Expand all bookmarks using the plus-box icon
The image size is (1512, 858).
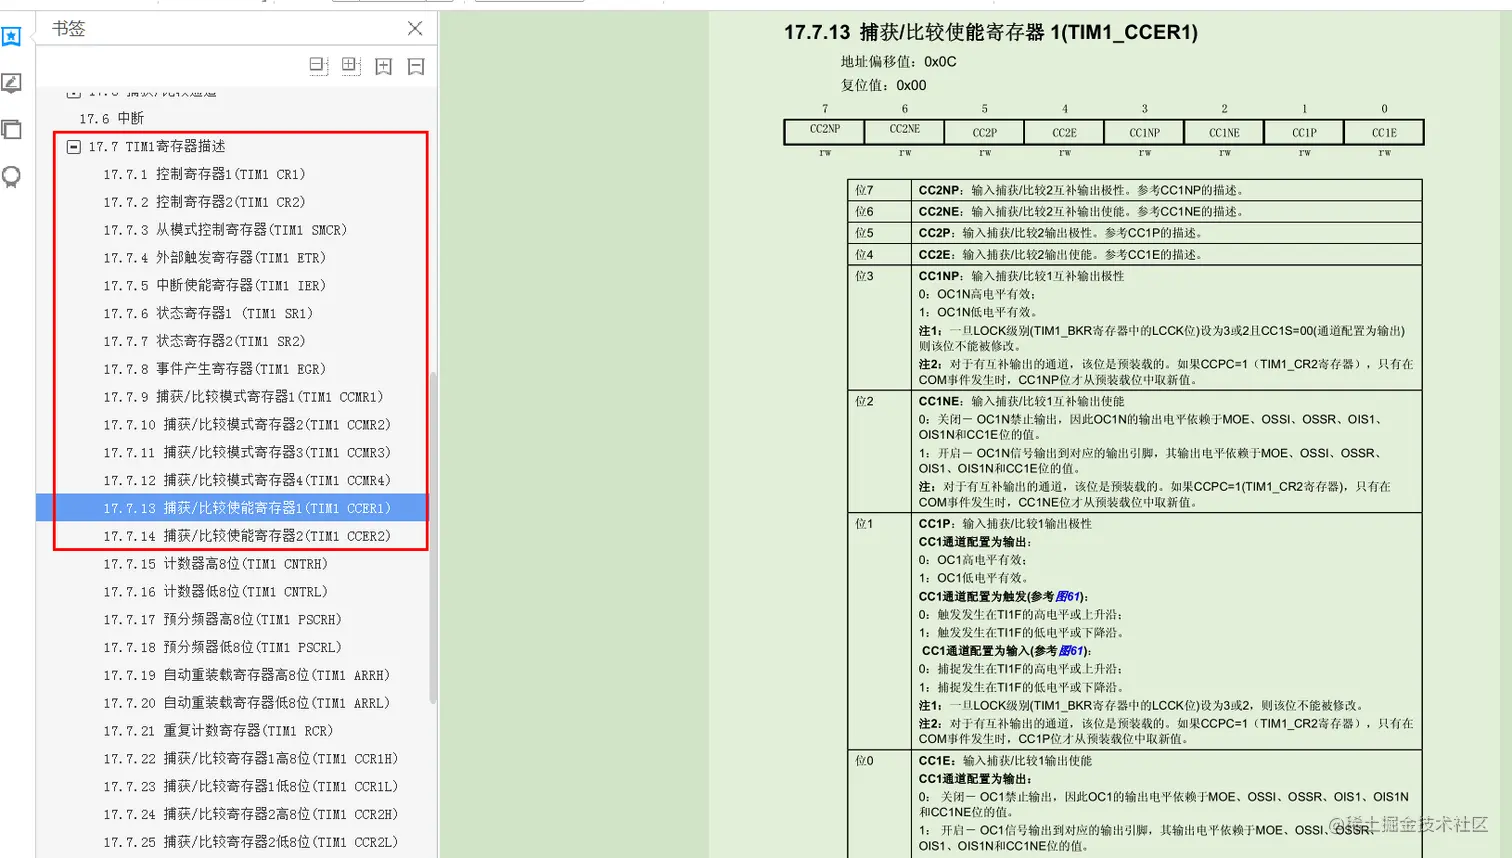[x=350, y=65]
